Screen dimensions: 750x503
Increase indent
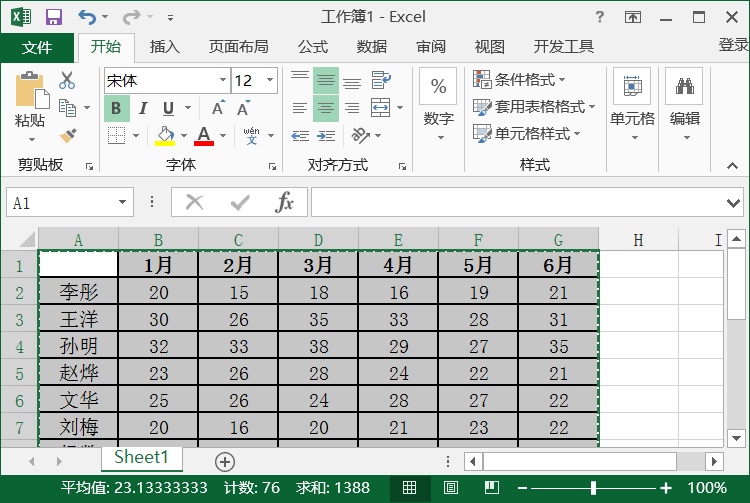pos(326,136)
